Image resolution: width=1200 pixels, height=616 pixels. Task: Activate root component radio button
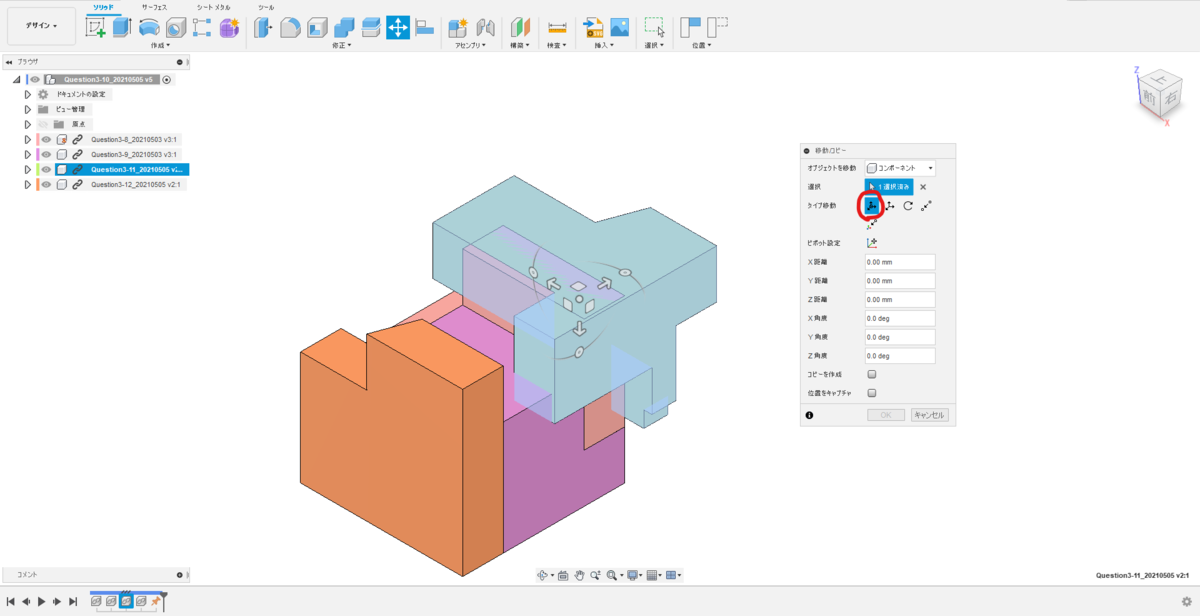[167, 79]
